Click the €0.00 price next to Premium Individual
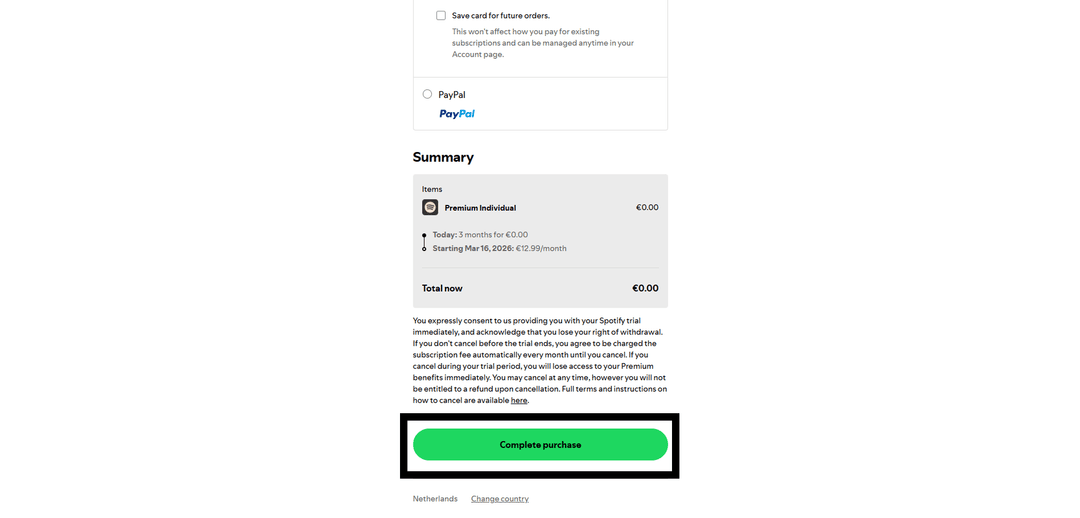 pyautogui.click(x=647, y=208)
